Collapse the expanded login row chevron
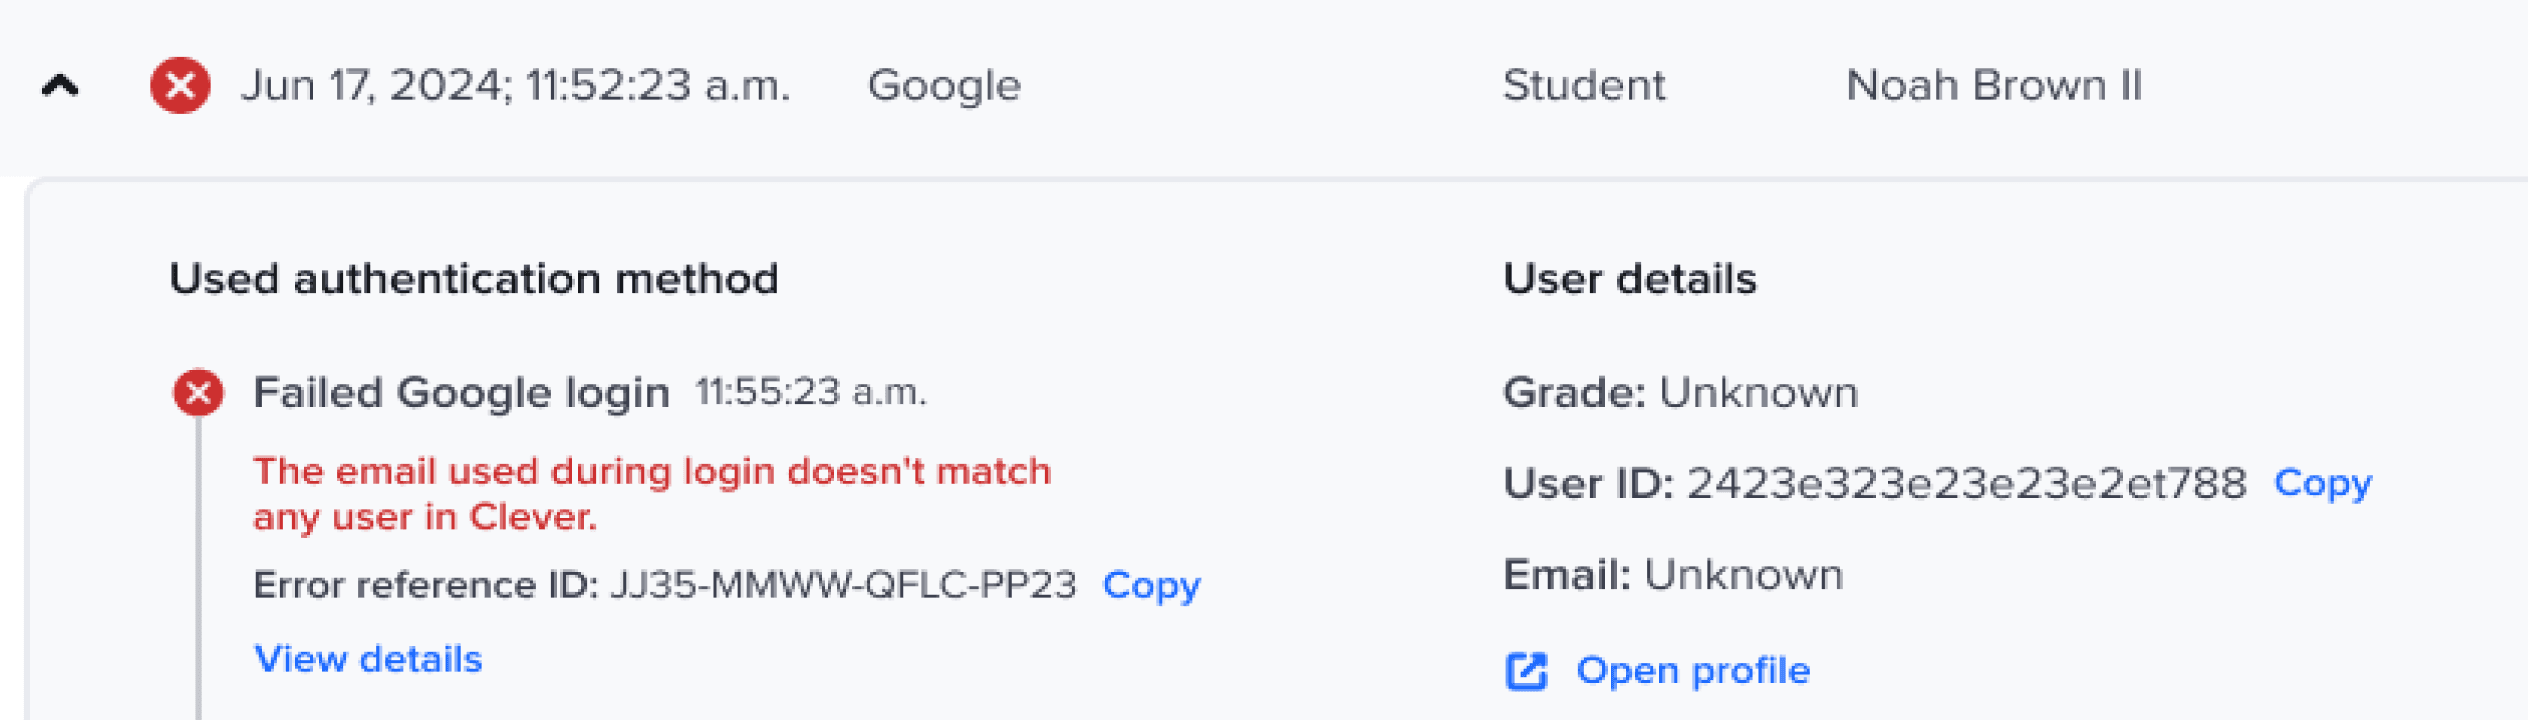 [60, 86]
